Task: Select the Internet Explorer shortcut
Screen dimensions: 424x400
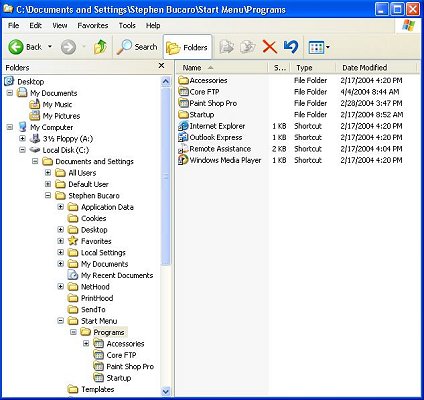Action: (x=212, y=126)
